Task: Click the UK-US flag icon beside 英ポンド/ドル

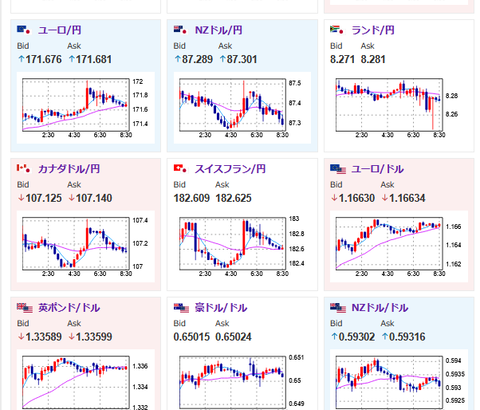Action: 25,308
